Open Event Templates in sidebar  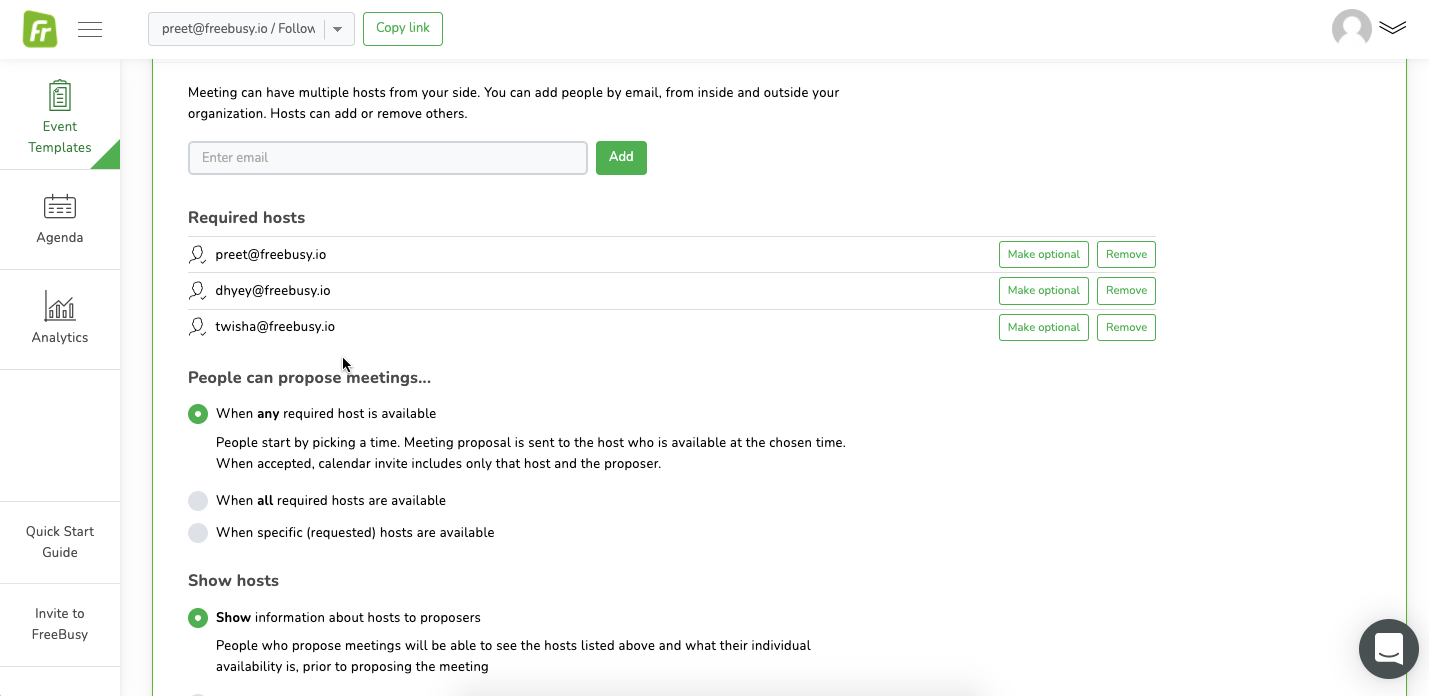pos(60,115)
